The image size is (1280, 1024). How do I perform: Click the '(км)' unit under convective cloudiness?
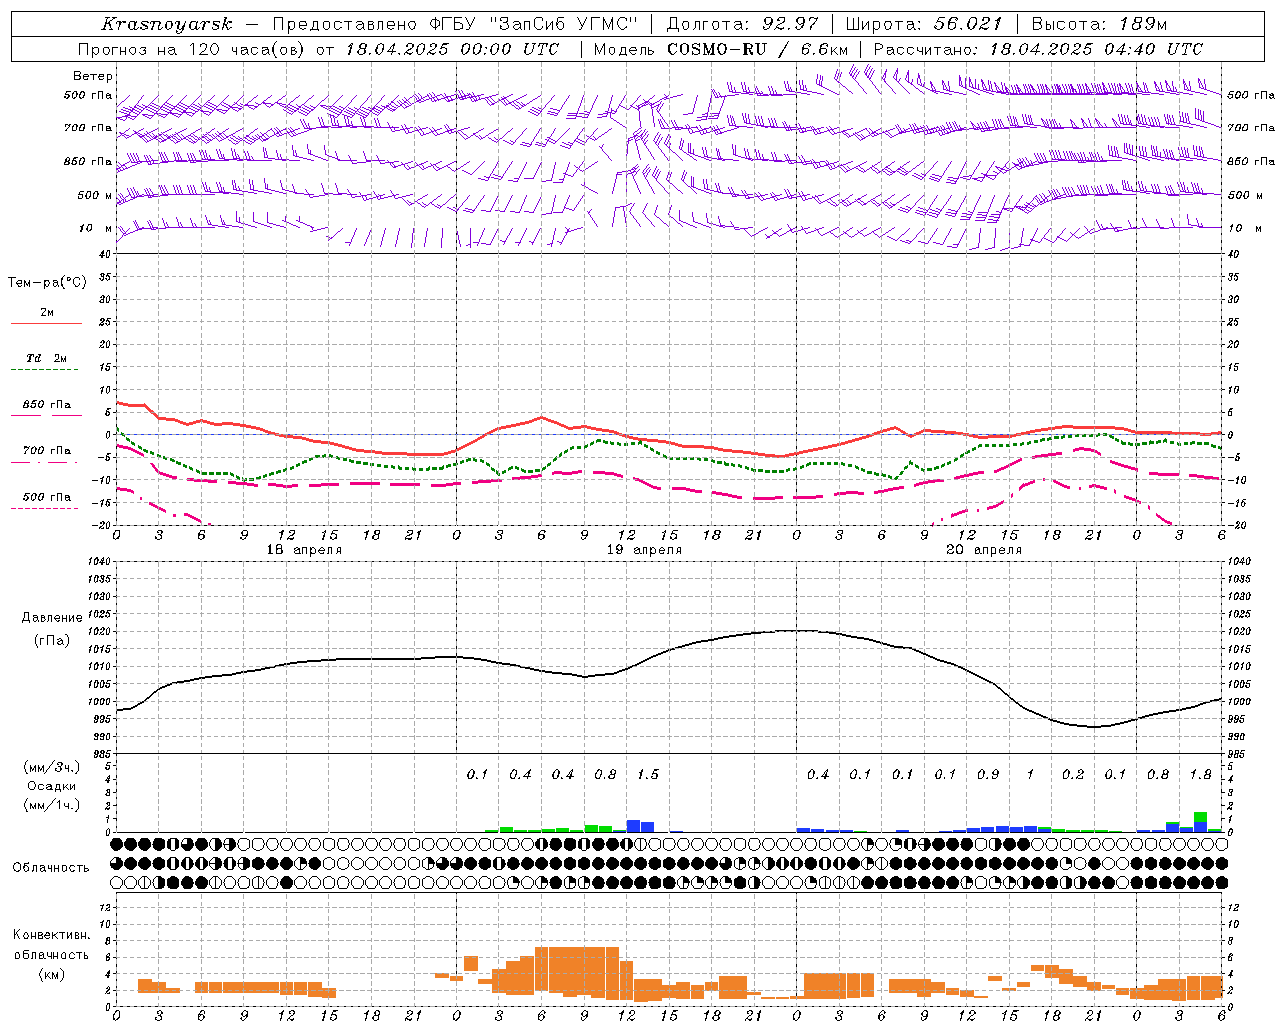52,974
